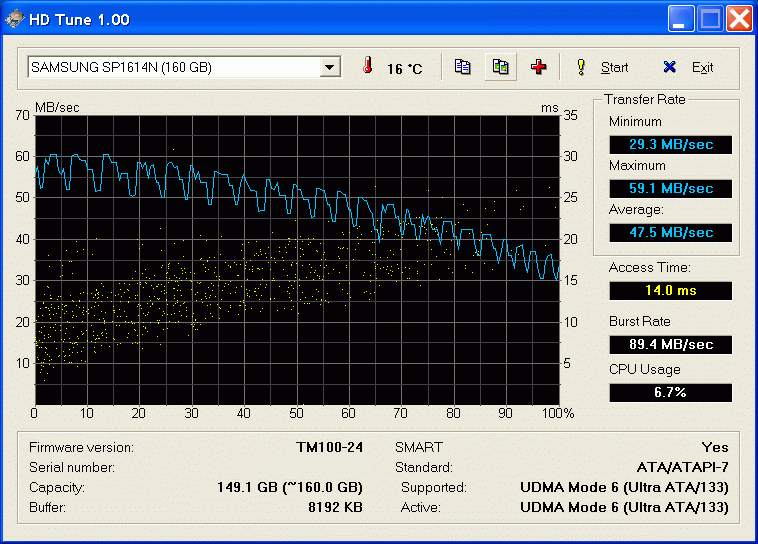Click the yellow exclamation Start icon
This screenshot has width=758, height=544.
tap(582, 67)
